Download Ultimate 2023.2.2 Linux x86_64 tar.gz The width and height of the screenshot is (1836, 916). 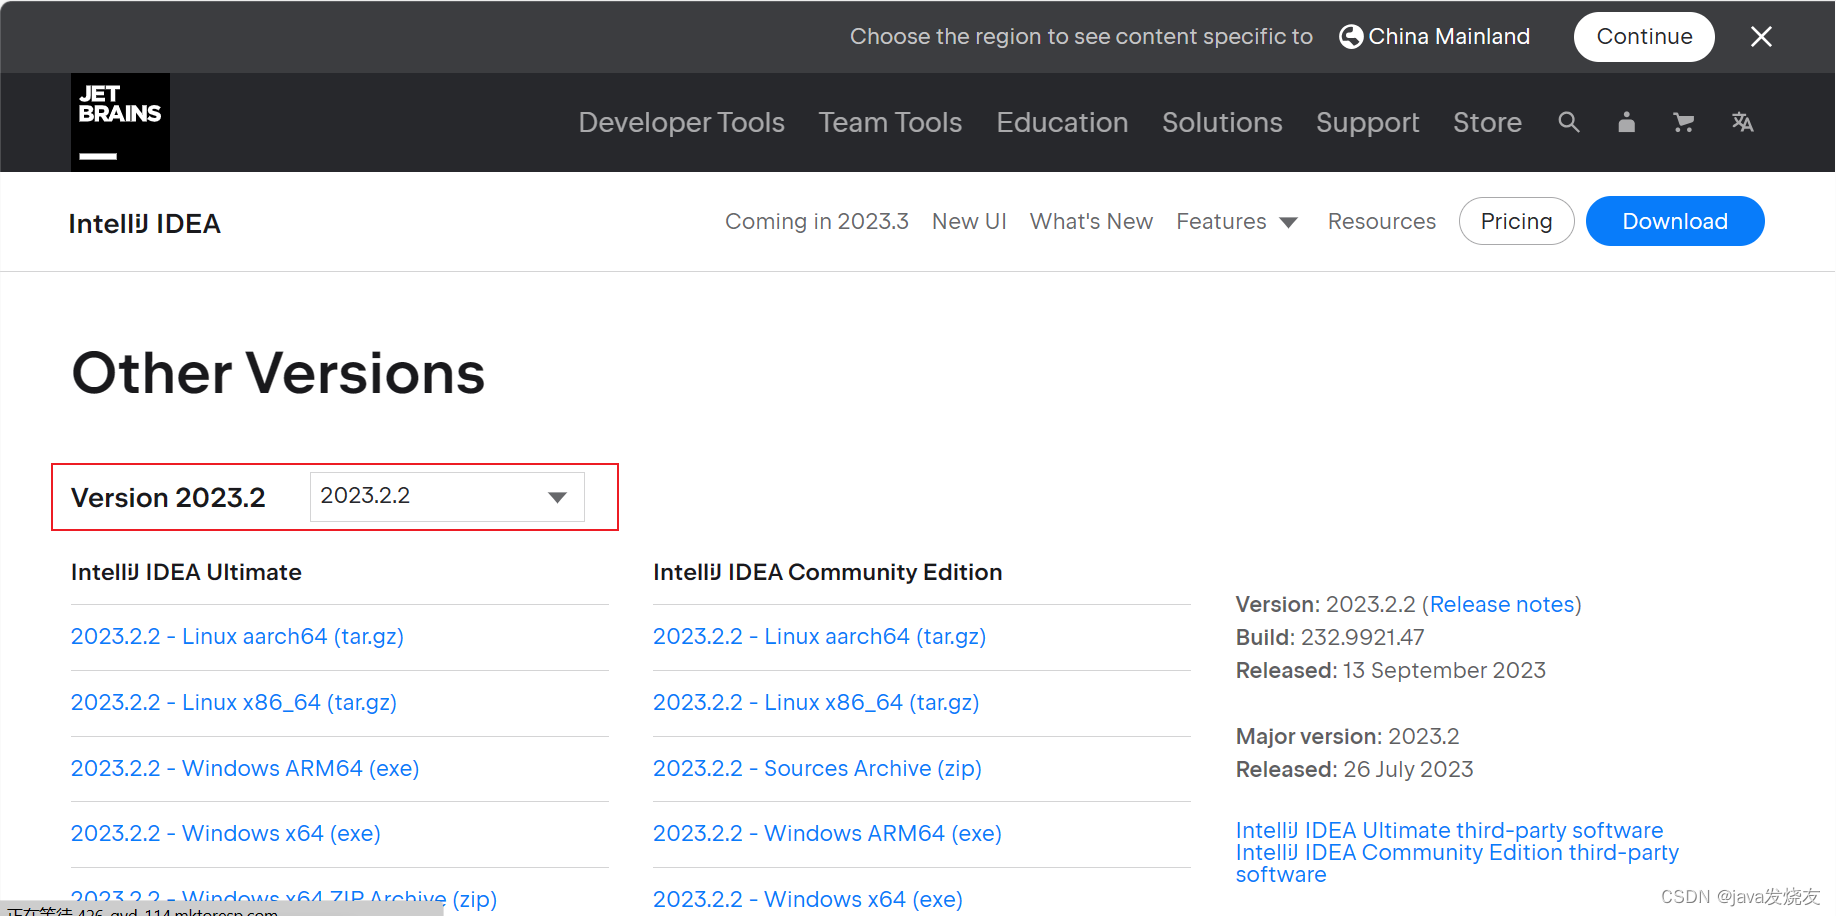234,702
